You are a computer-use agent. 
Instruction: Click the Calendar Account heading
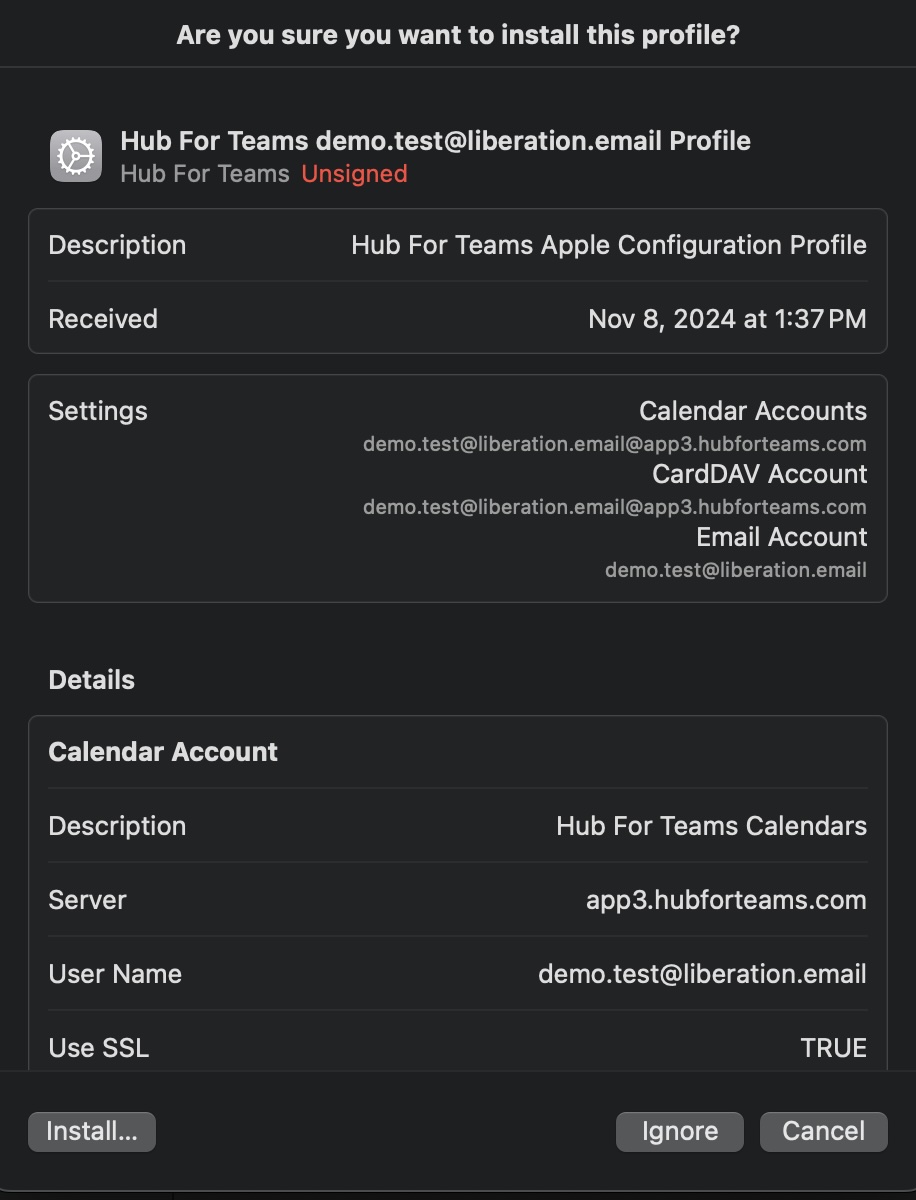163,752
